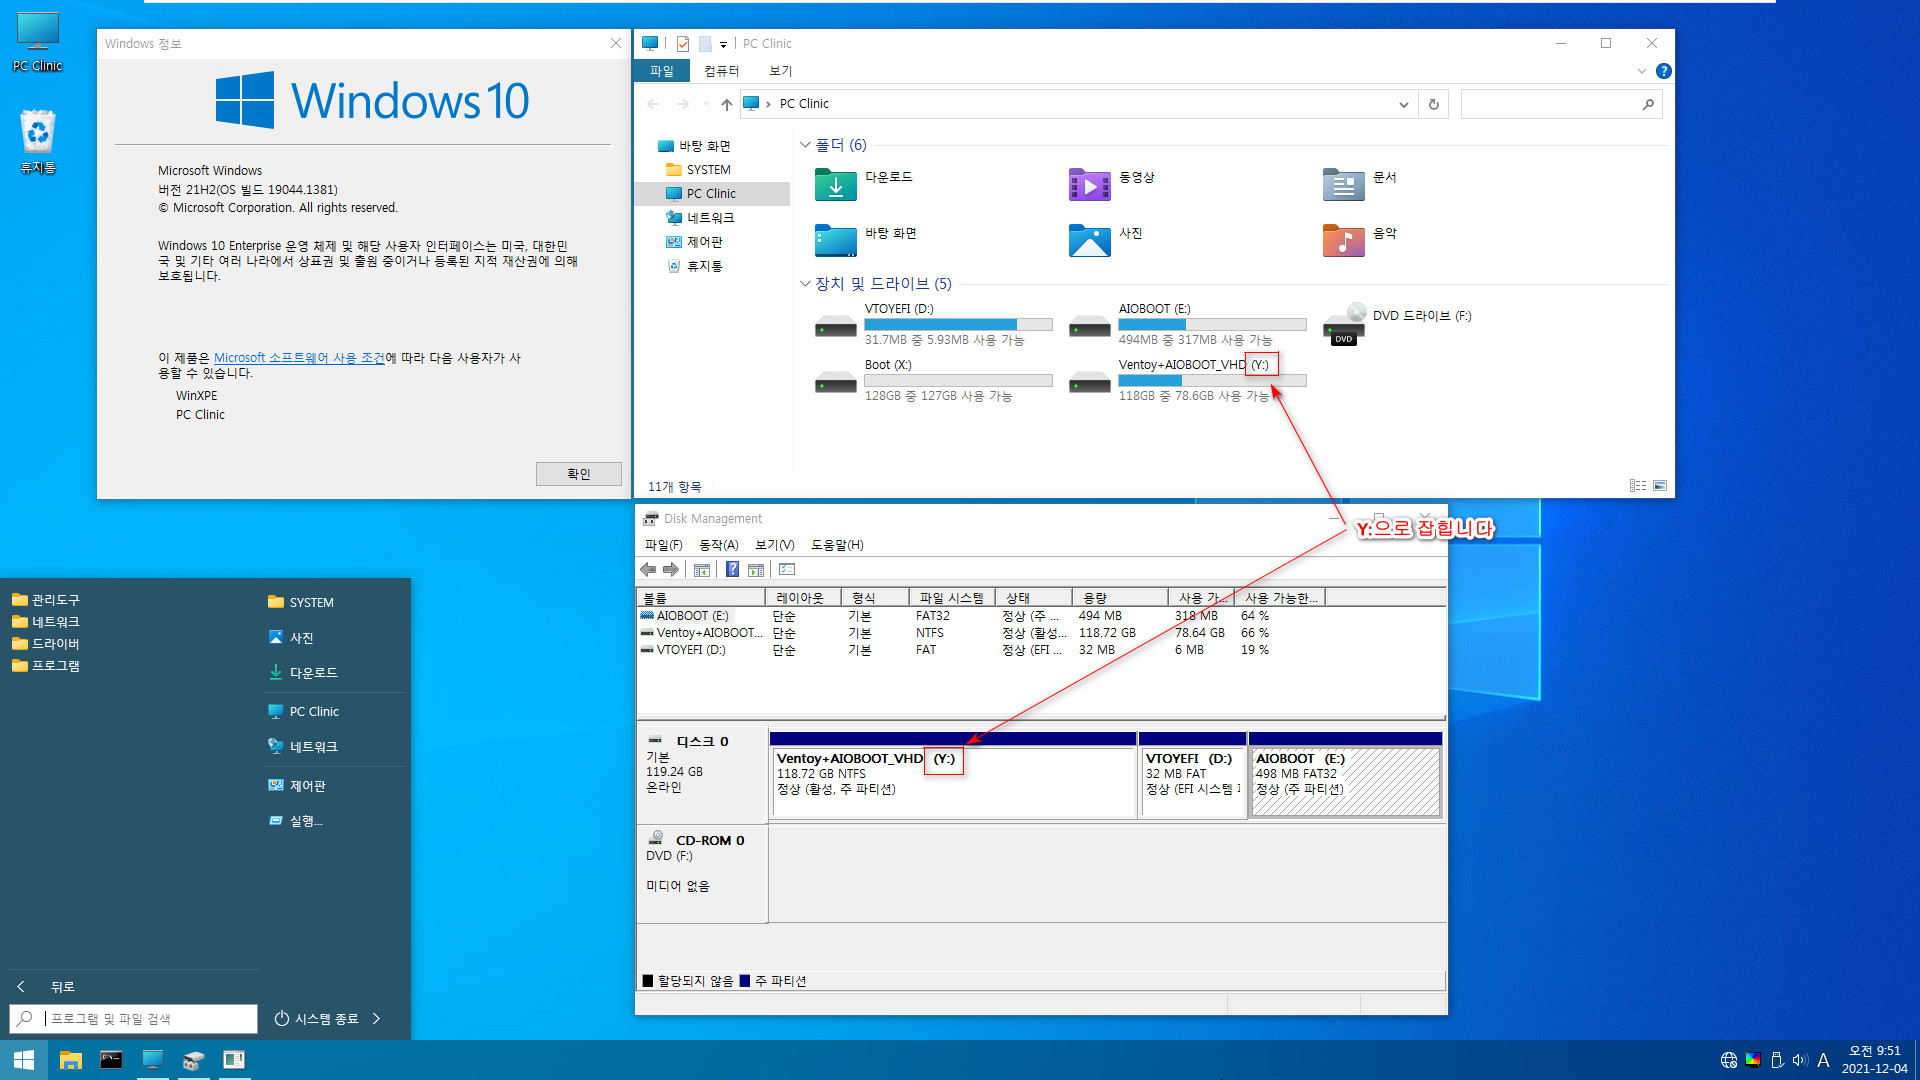Screen dimensions: 1920x1080
Task: Open the PC Clinic desktop icon
Action: point(37,42)
